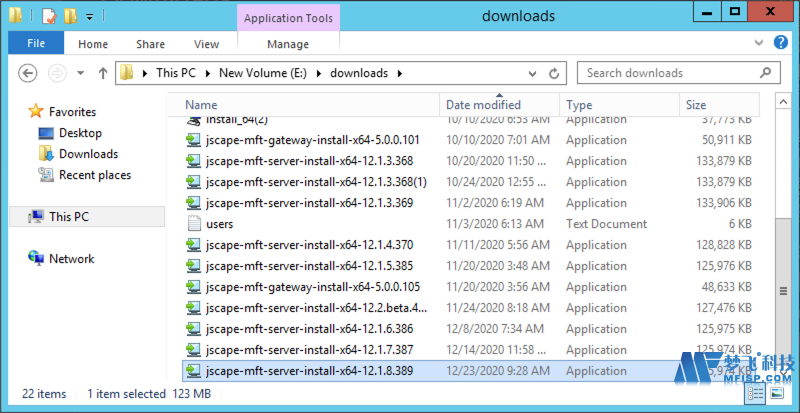The height and width of the screenshot is (413, 800).
Task: Click the folder system icon in title bar
Action: [16, 16]
